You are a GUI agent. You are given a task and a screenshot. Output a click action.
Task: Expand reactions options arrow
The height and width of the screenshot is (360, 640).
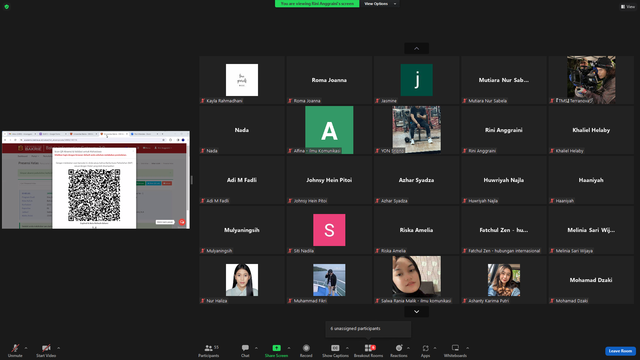409,348
